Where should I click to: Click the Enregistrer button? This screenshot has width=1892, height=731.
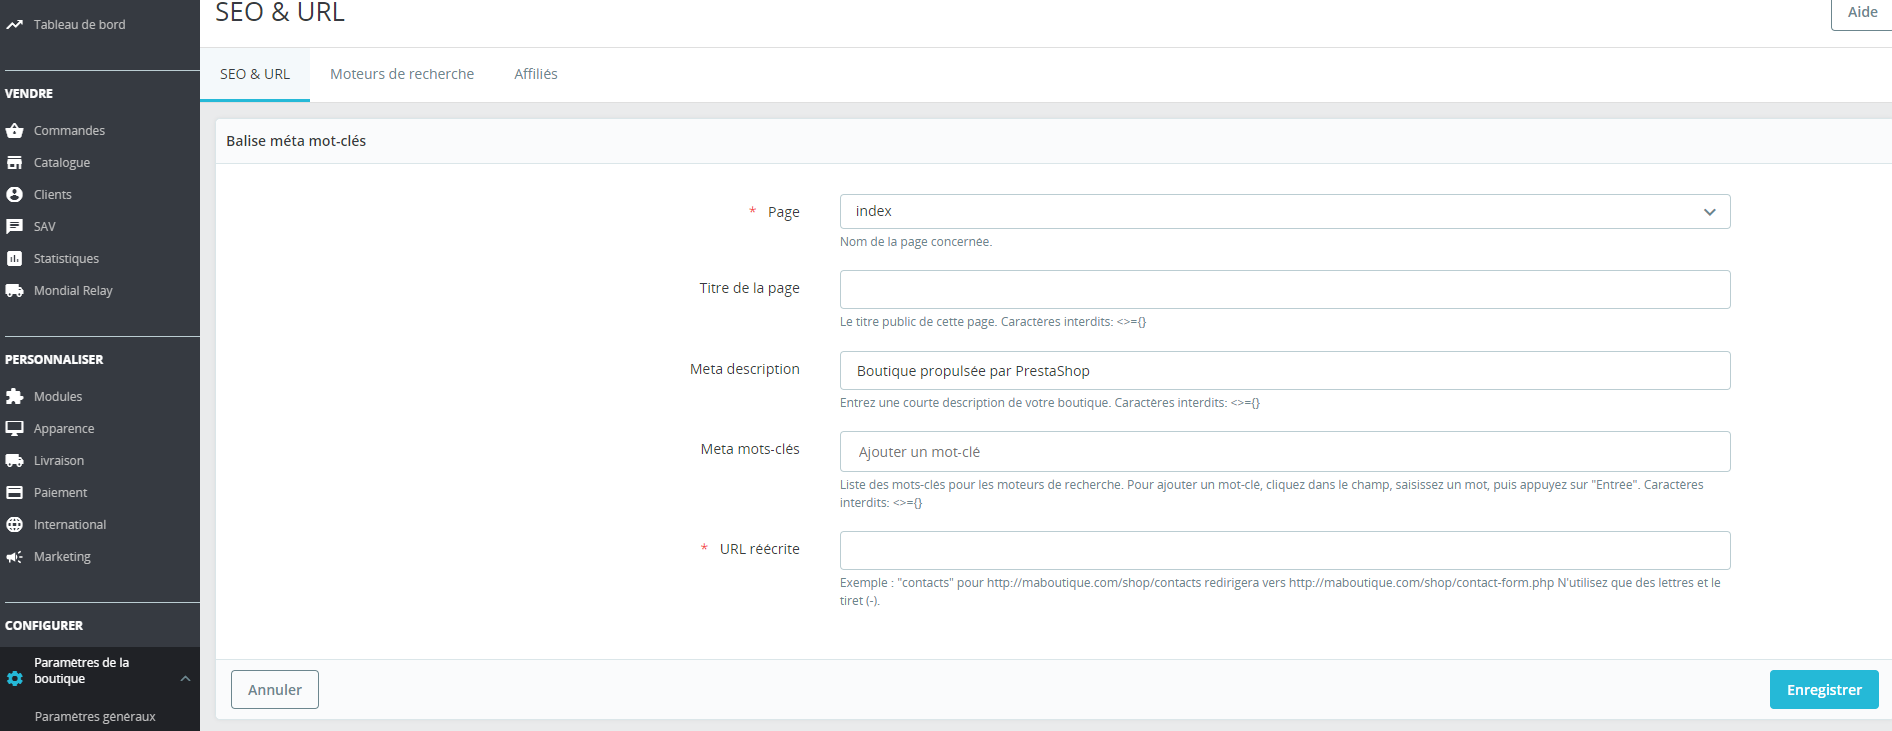click(1823, 690)
